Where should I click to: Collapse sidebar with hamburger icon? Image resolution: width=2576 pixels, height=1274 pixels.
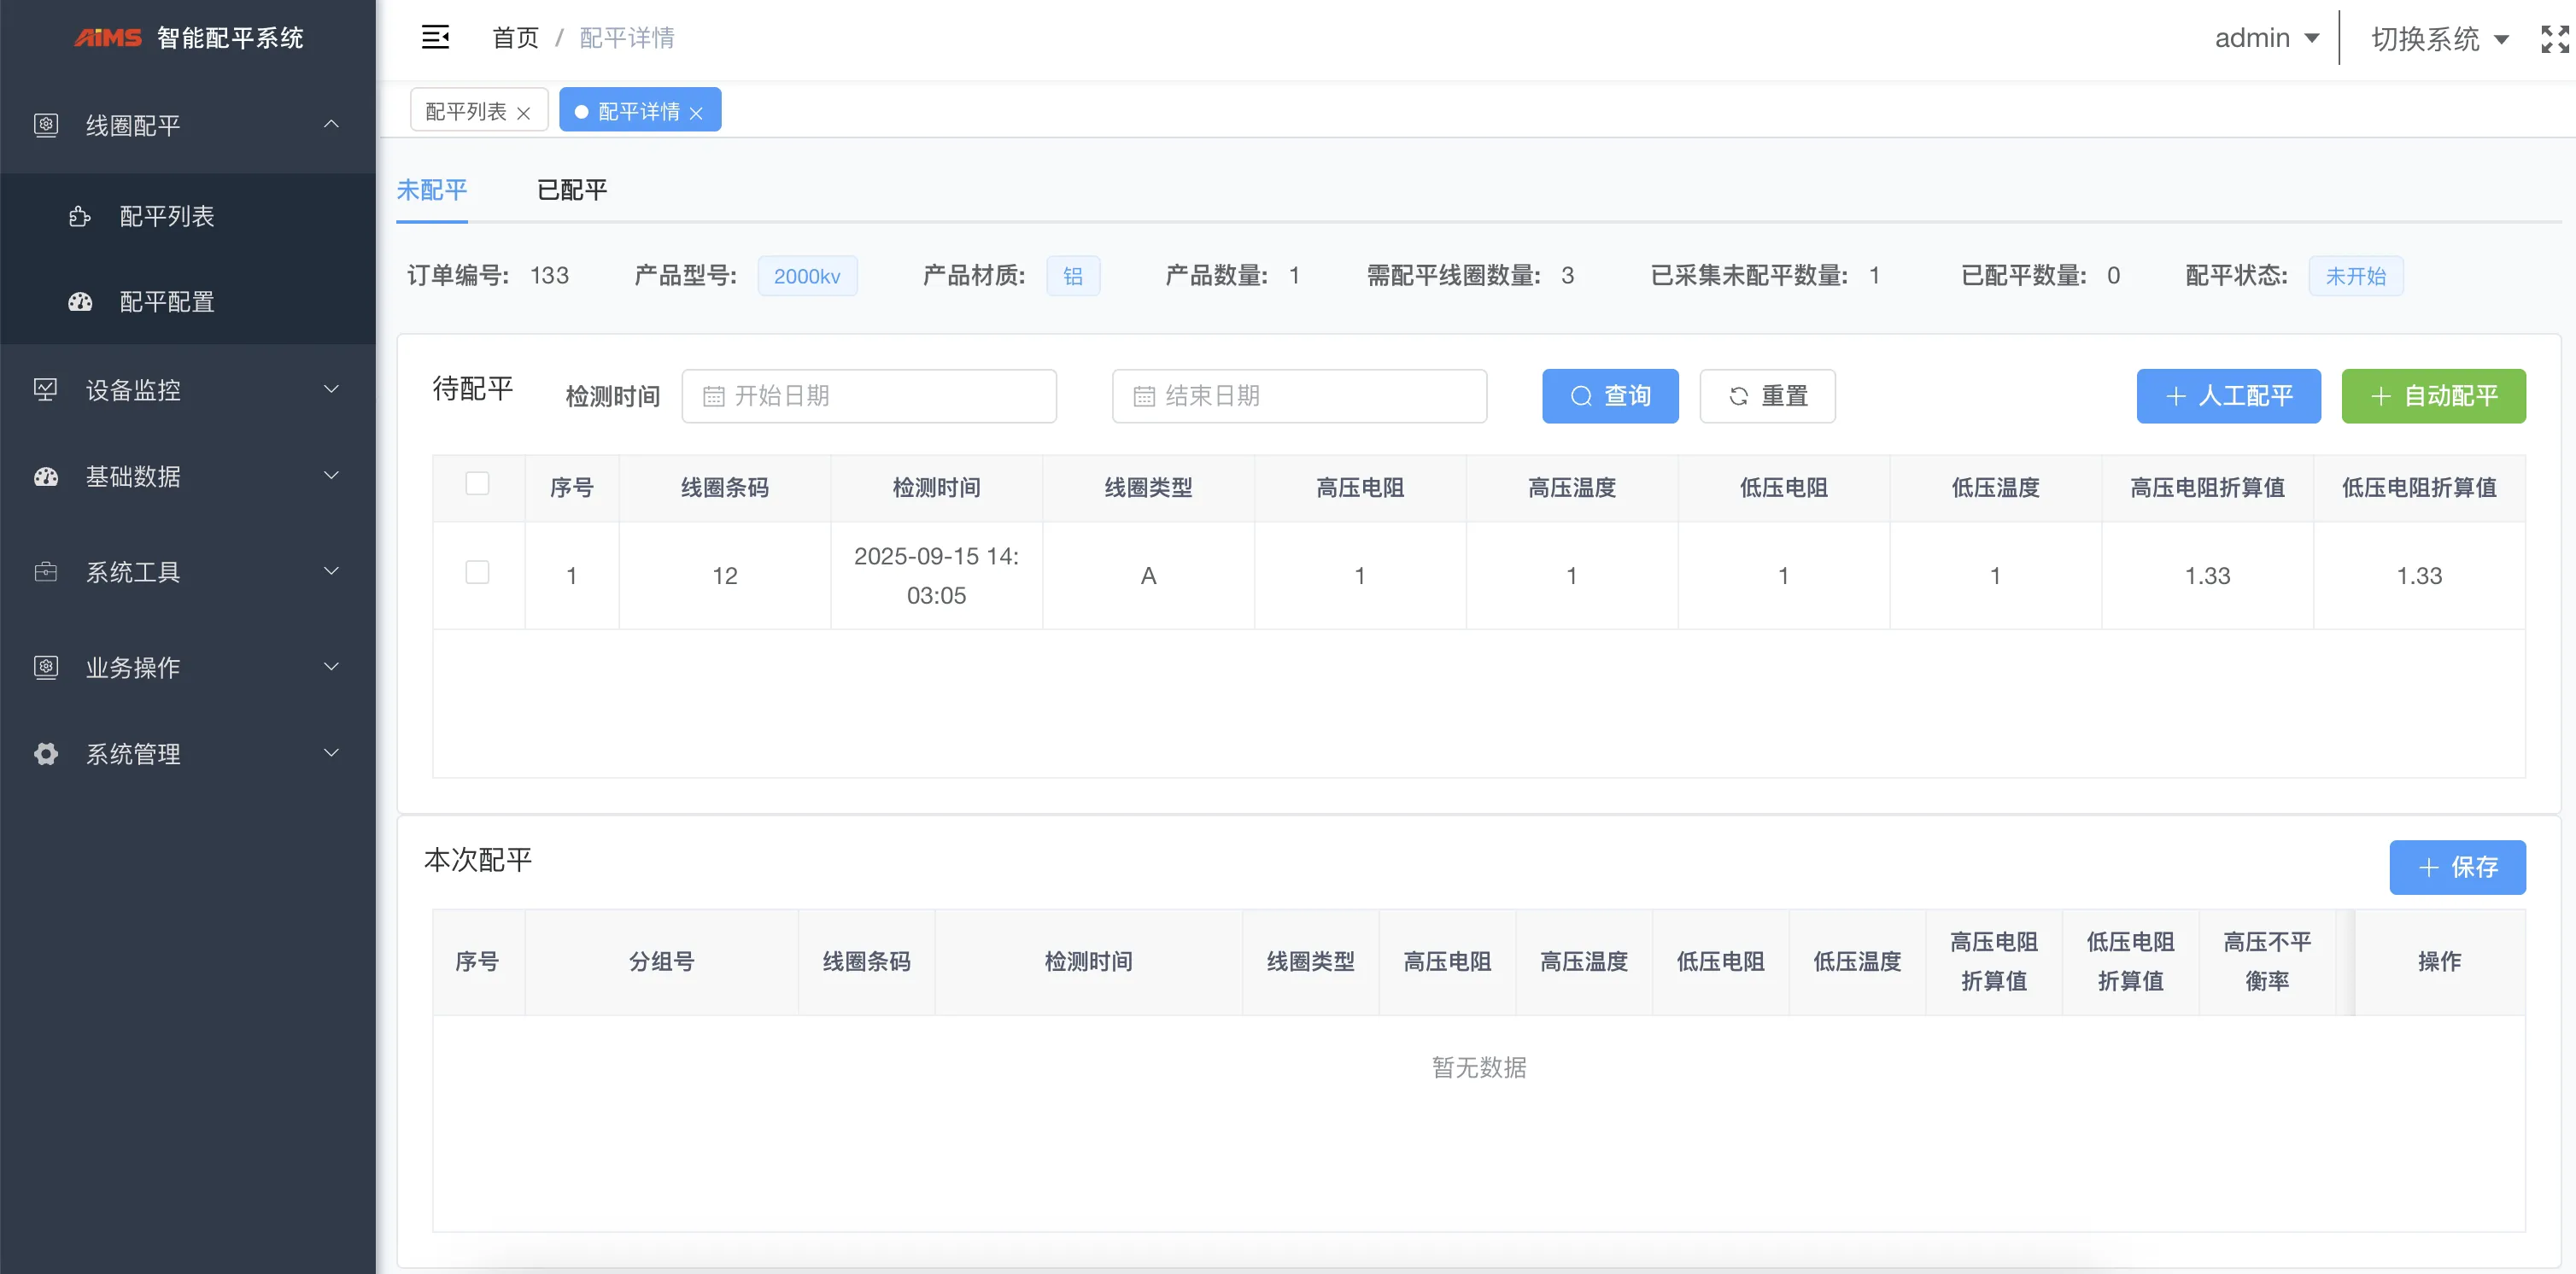[435, 38]
